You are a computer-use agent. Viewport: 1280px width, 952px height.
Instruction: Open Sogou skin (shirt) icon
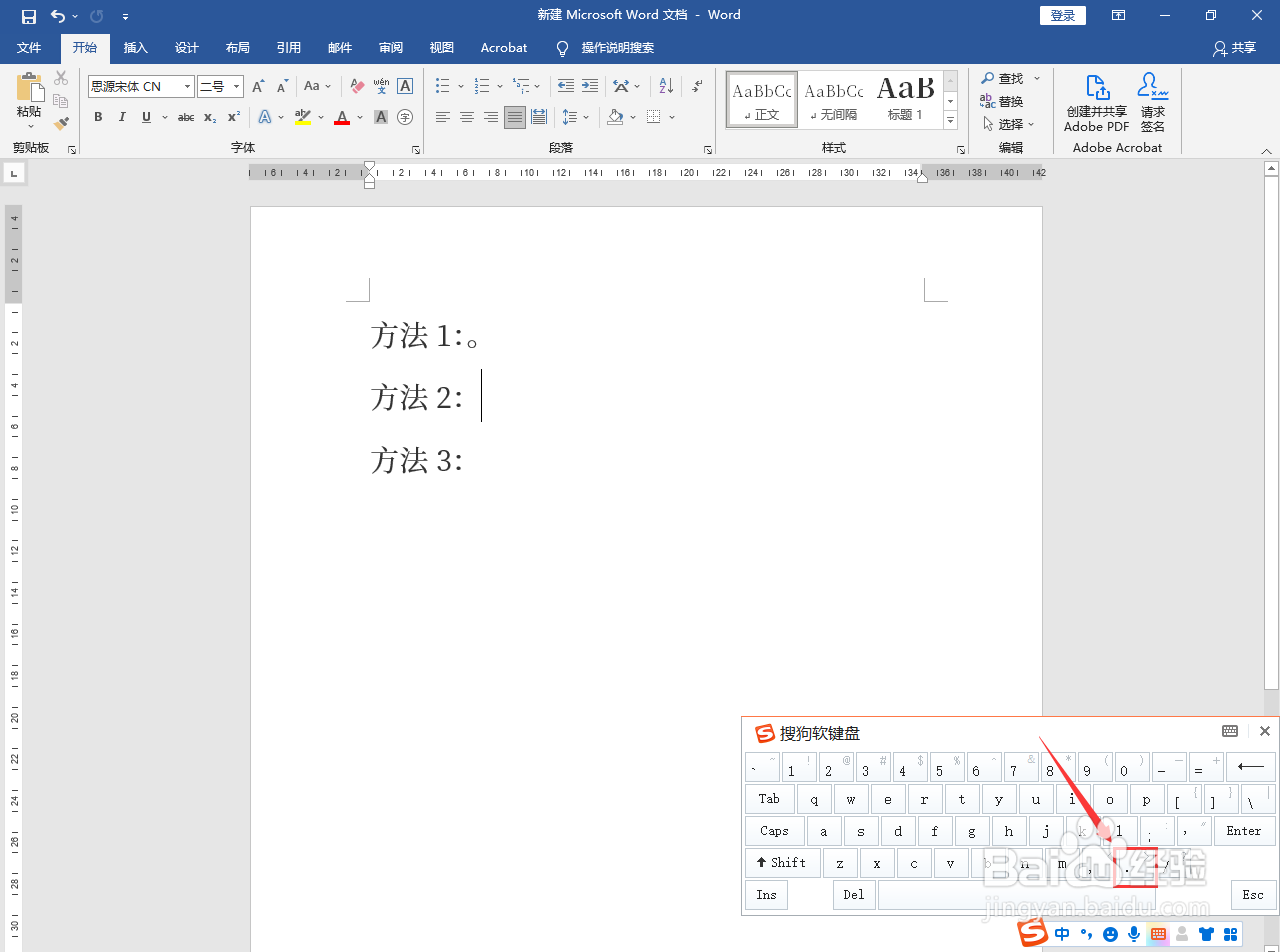(x=1206, y=934)
